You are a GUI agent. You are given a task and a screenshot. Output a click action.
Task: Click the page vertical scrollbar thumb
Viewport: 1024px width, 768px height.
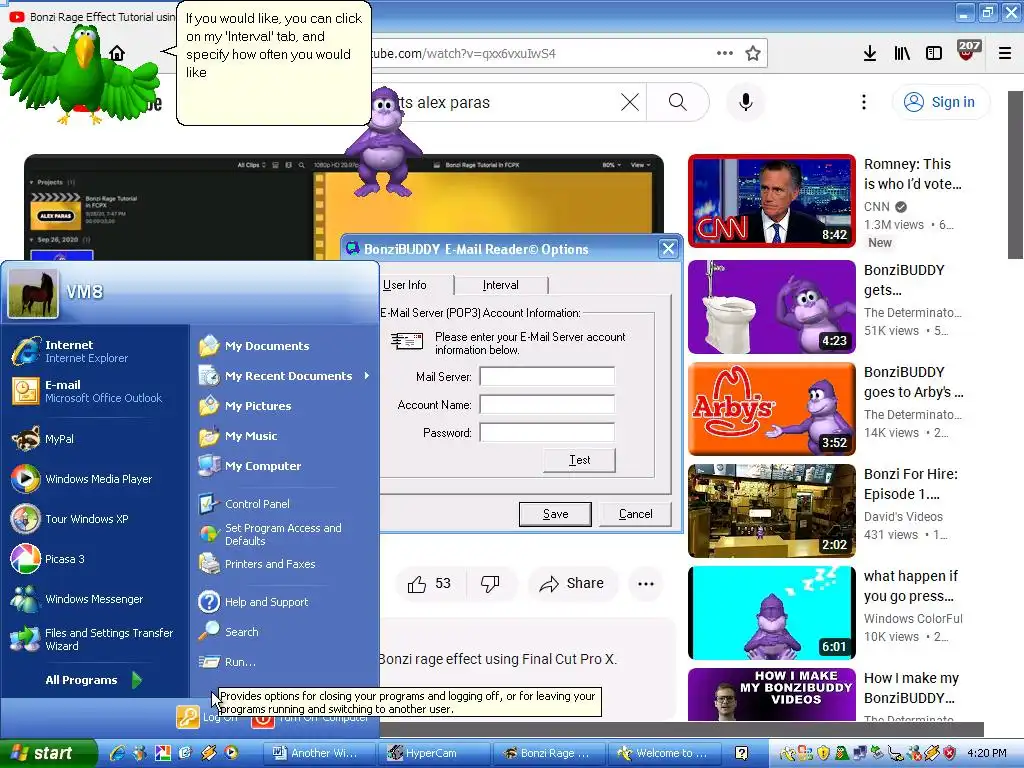[1015, 175]
